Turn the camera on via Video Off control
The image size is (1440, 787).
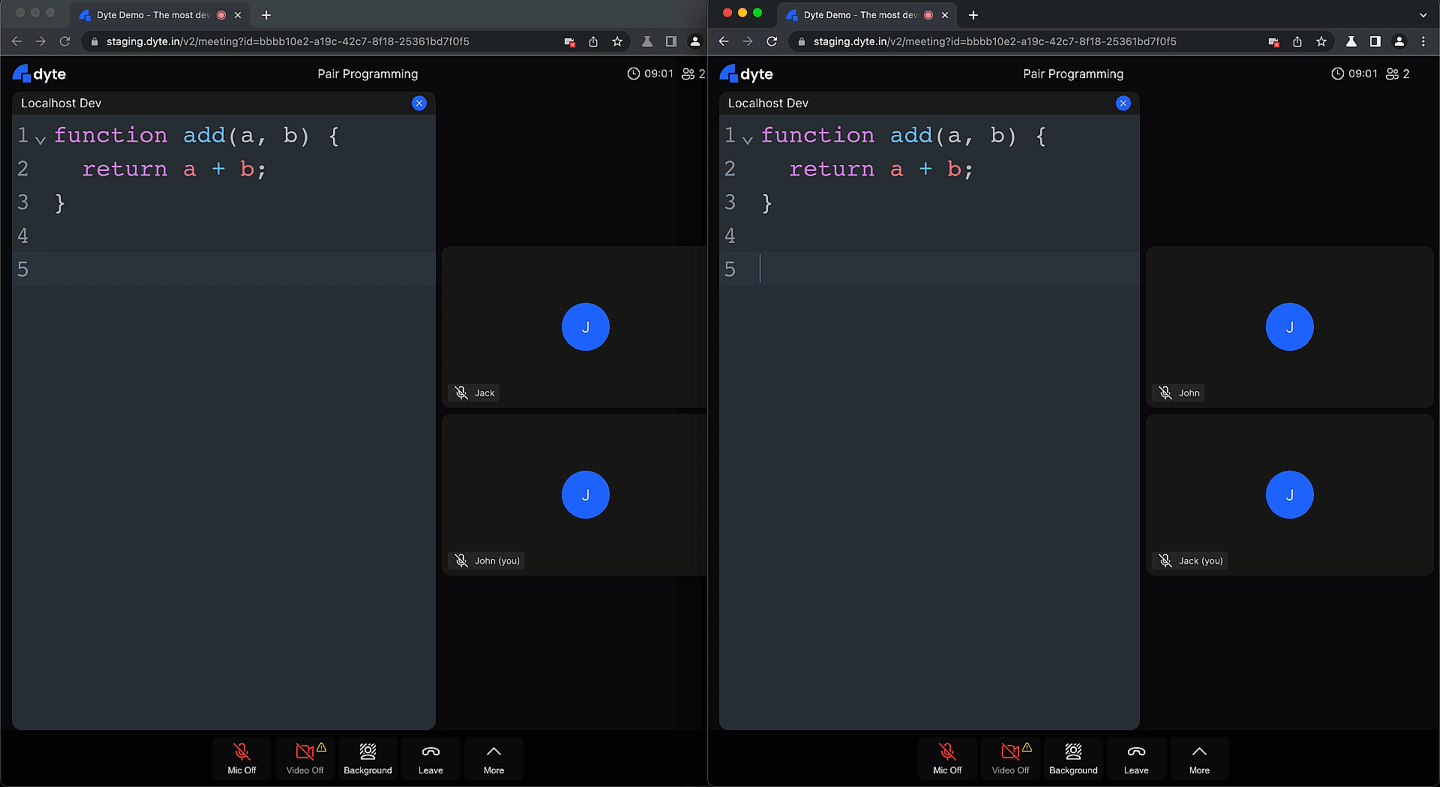[x=304, y=758]
